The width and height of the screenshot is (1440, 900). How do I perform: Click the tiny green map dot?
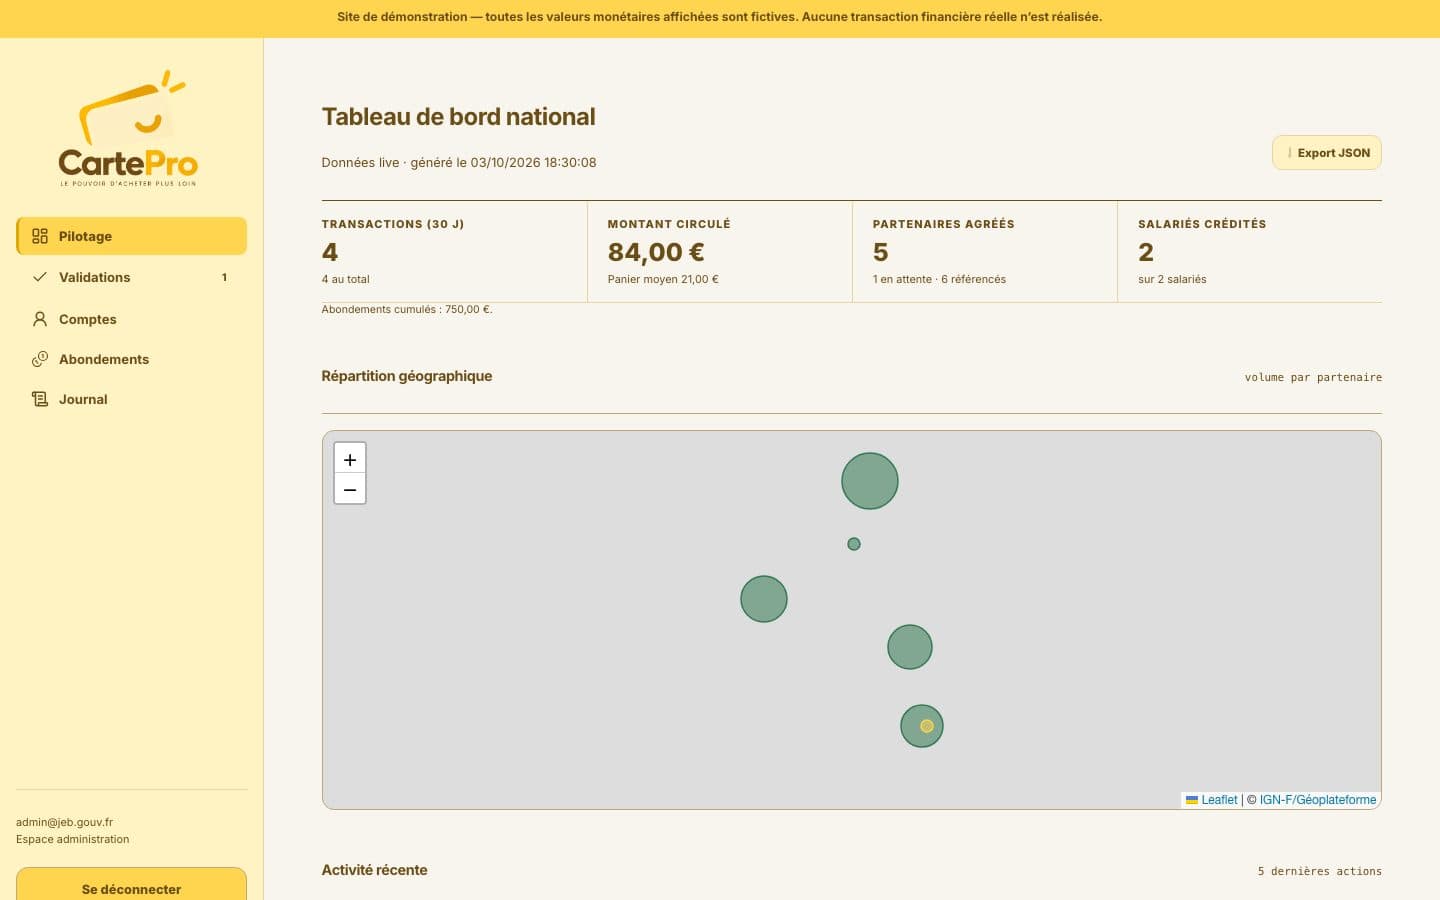pos(854,544)
